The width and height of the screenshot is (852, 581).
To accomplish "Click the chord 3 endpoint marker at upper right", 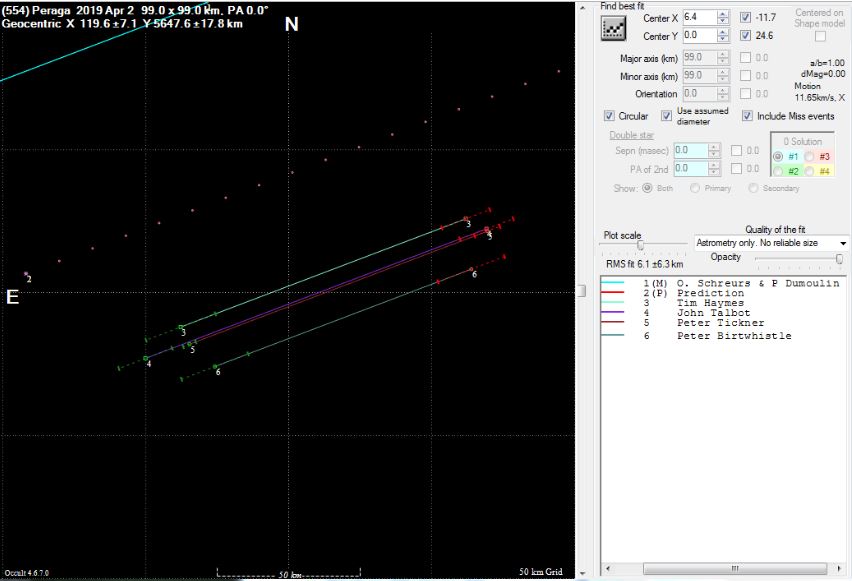I will coord(466,219).
